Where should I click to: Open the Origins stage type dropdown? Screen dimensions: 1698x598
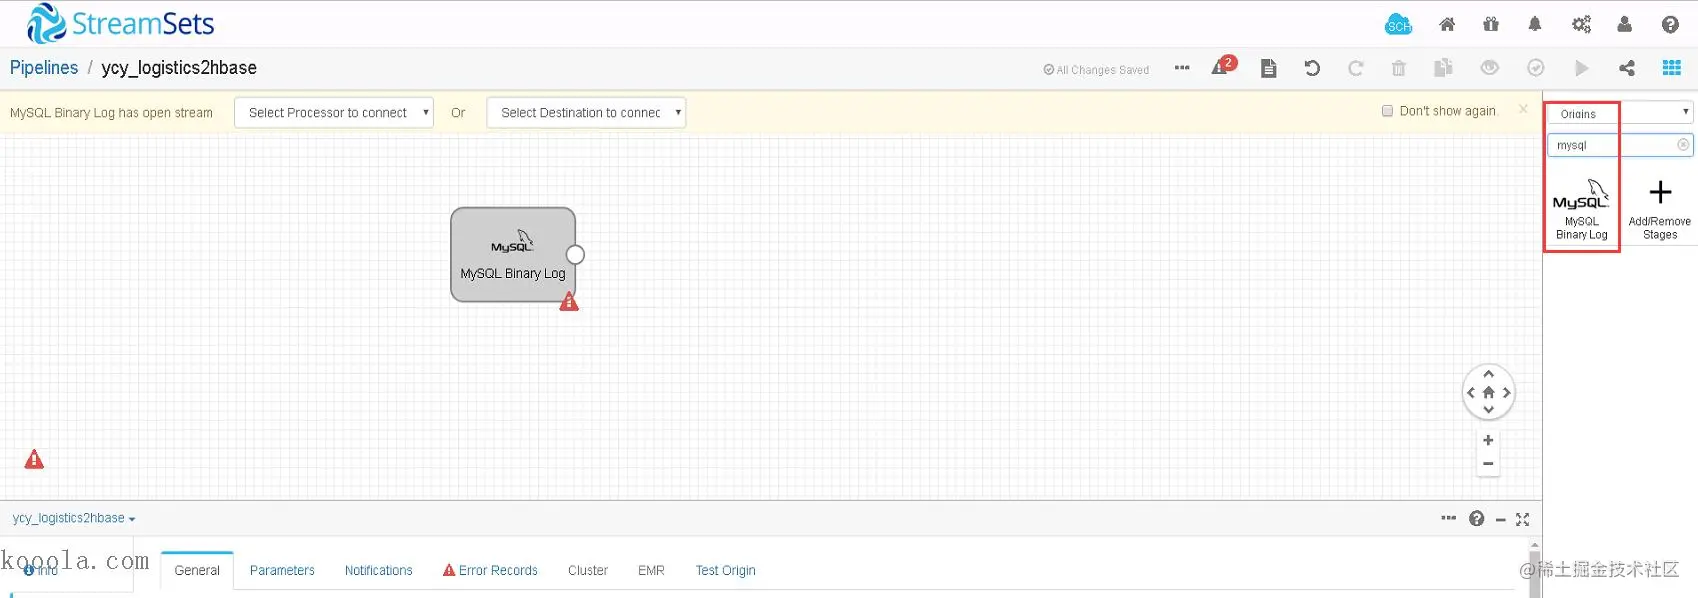(1620, 113)
